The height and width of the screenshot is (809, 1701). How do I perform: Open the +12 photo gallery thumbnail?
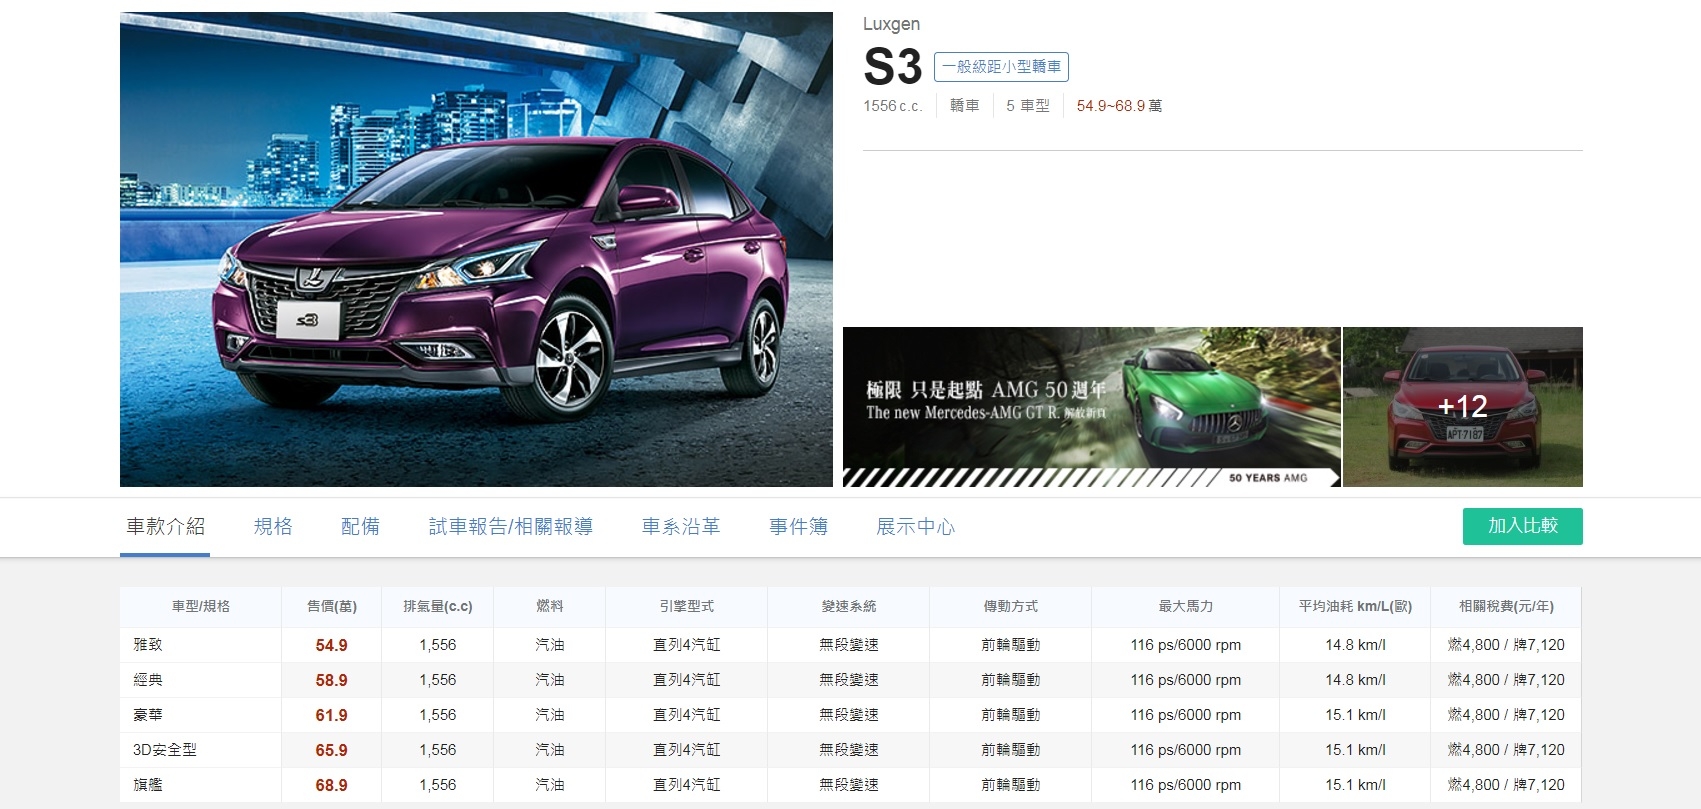[1463, 407]
